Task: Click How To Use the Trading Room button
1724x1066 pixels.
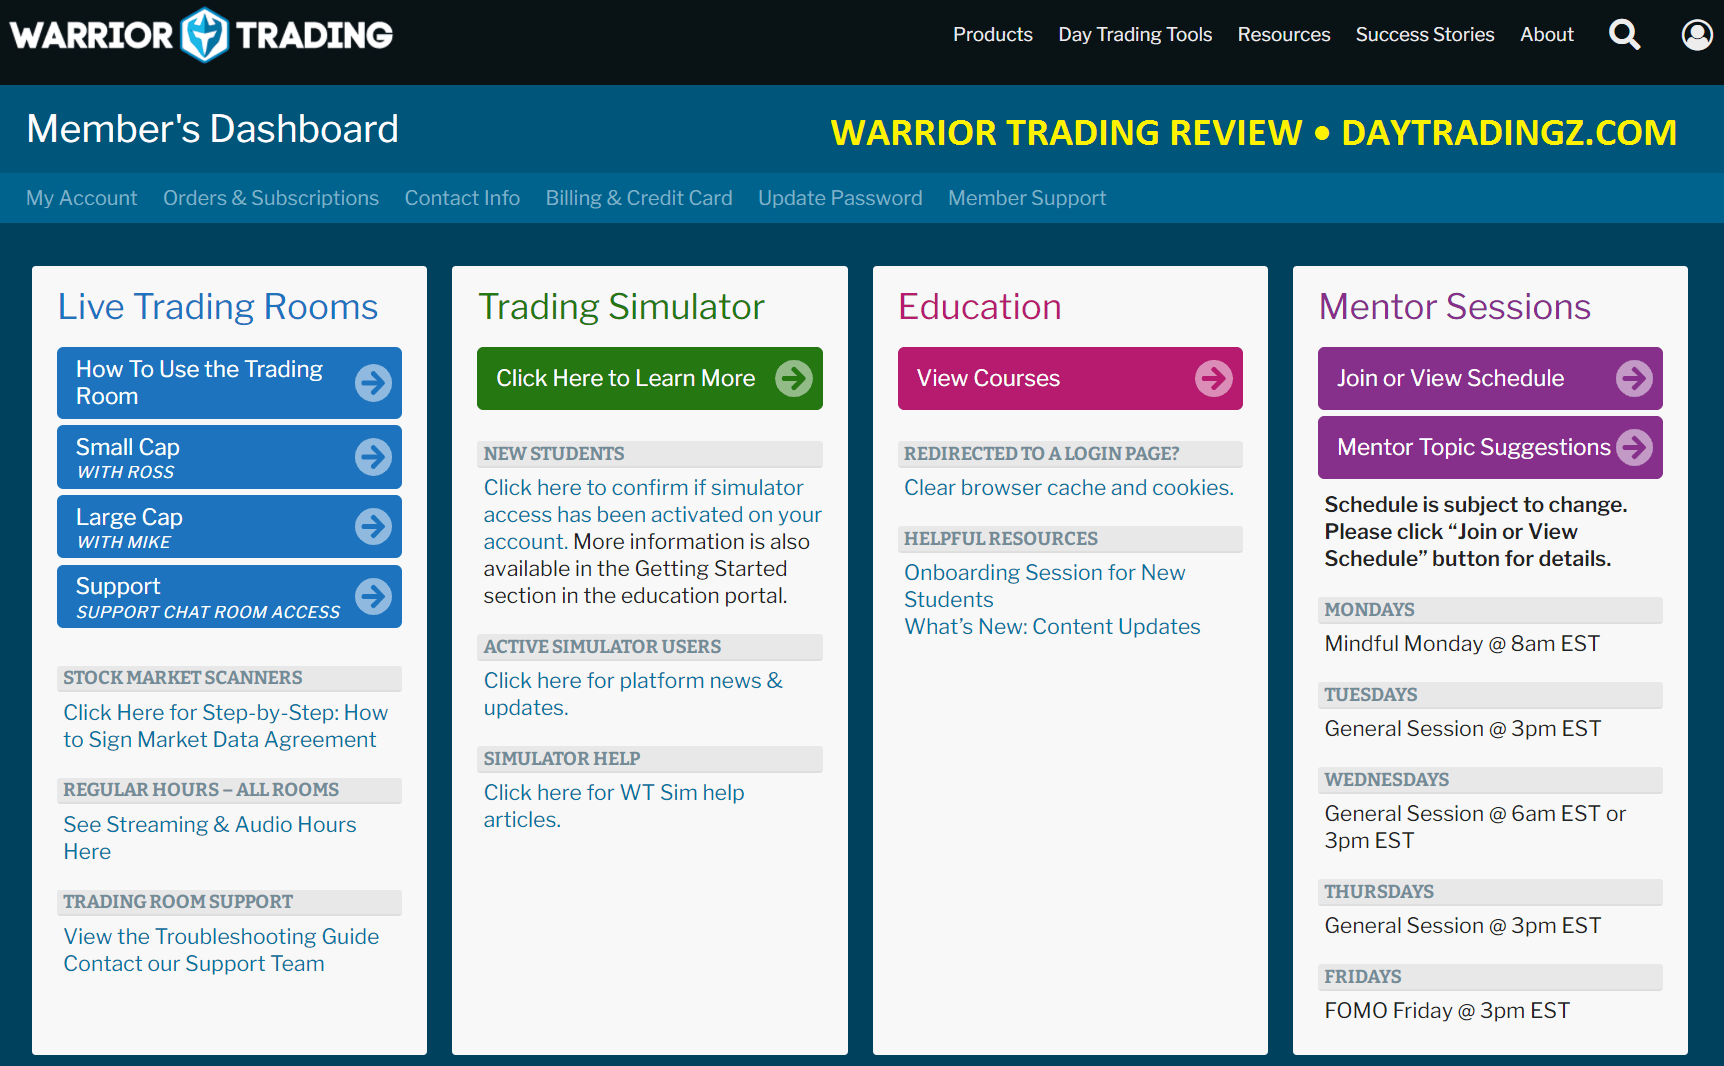Action: [229, 382]
